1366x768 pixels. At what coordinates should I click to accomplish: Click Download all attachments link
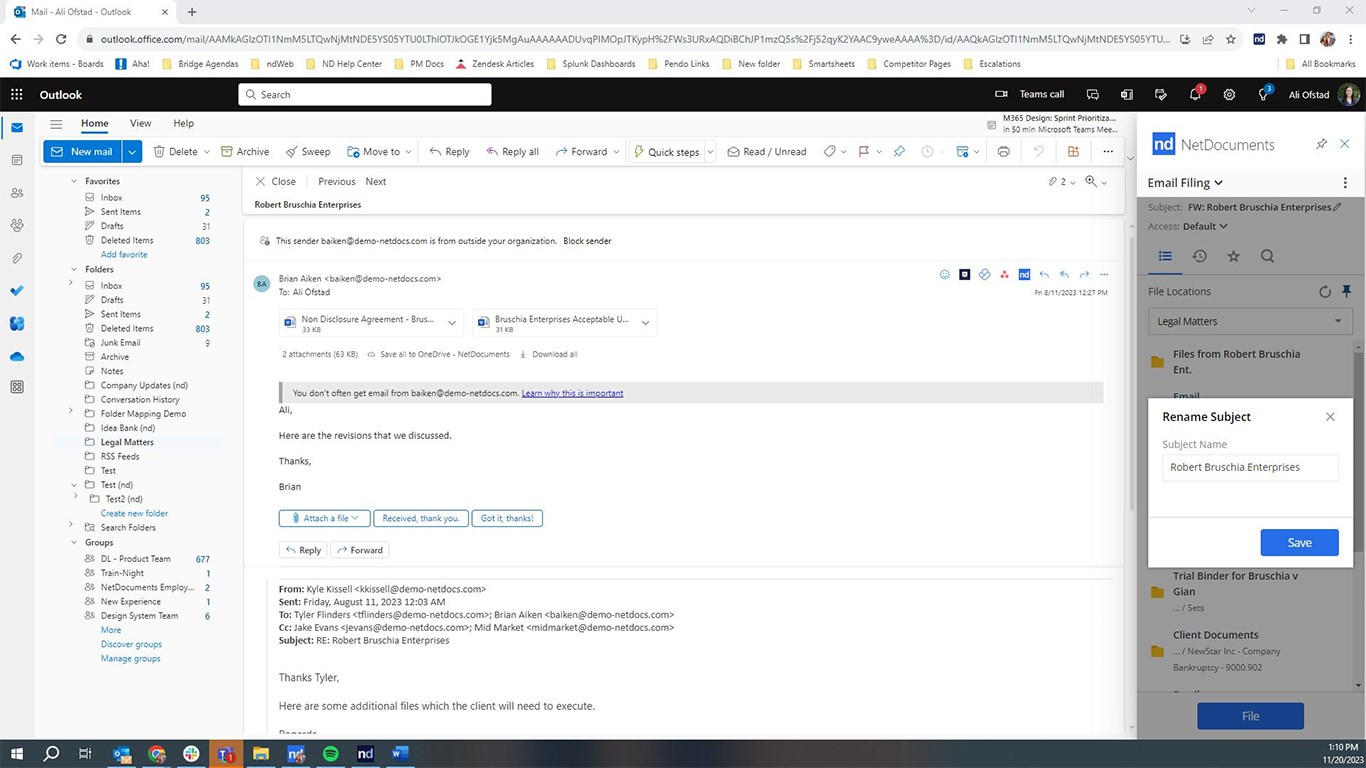[x=547, y=354]
